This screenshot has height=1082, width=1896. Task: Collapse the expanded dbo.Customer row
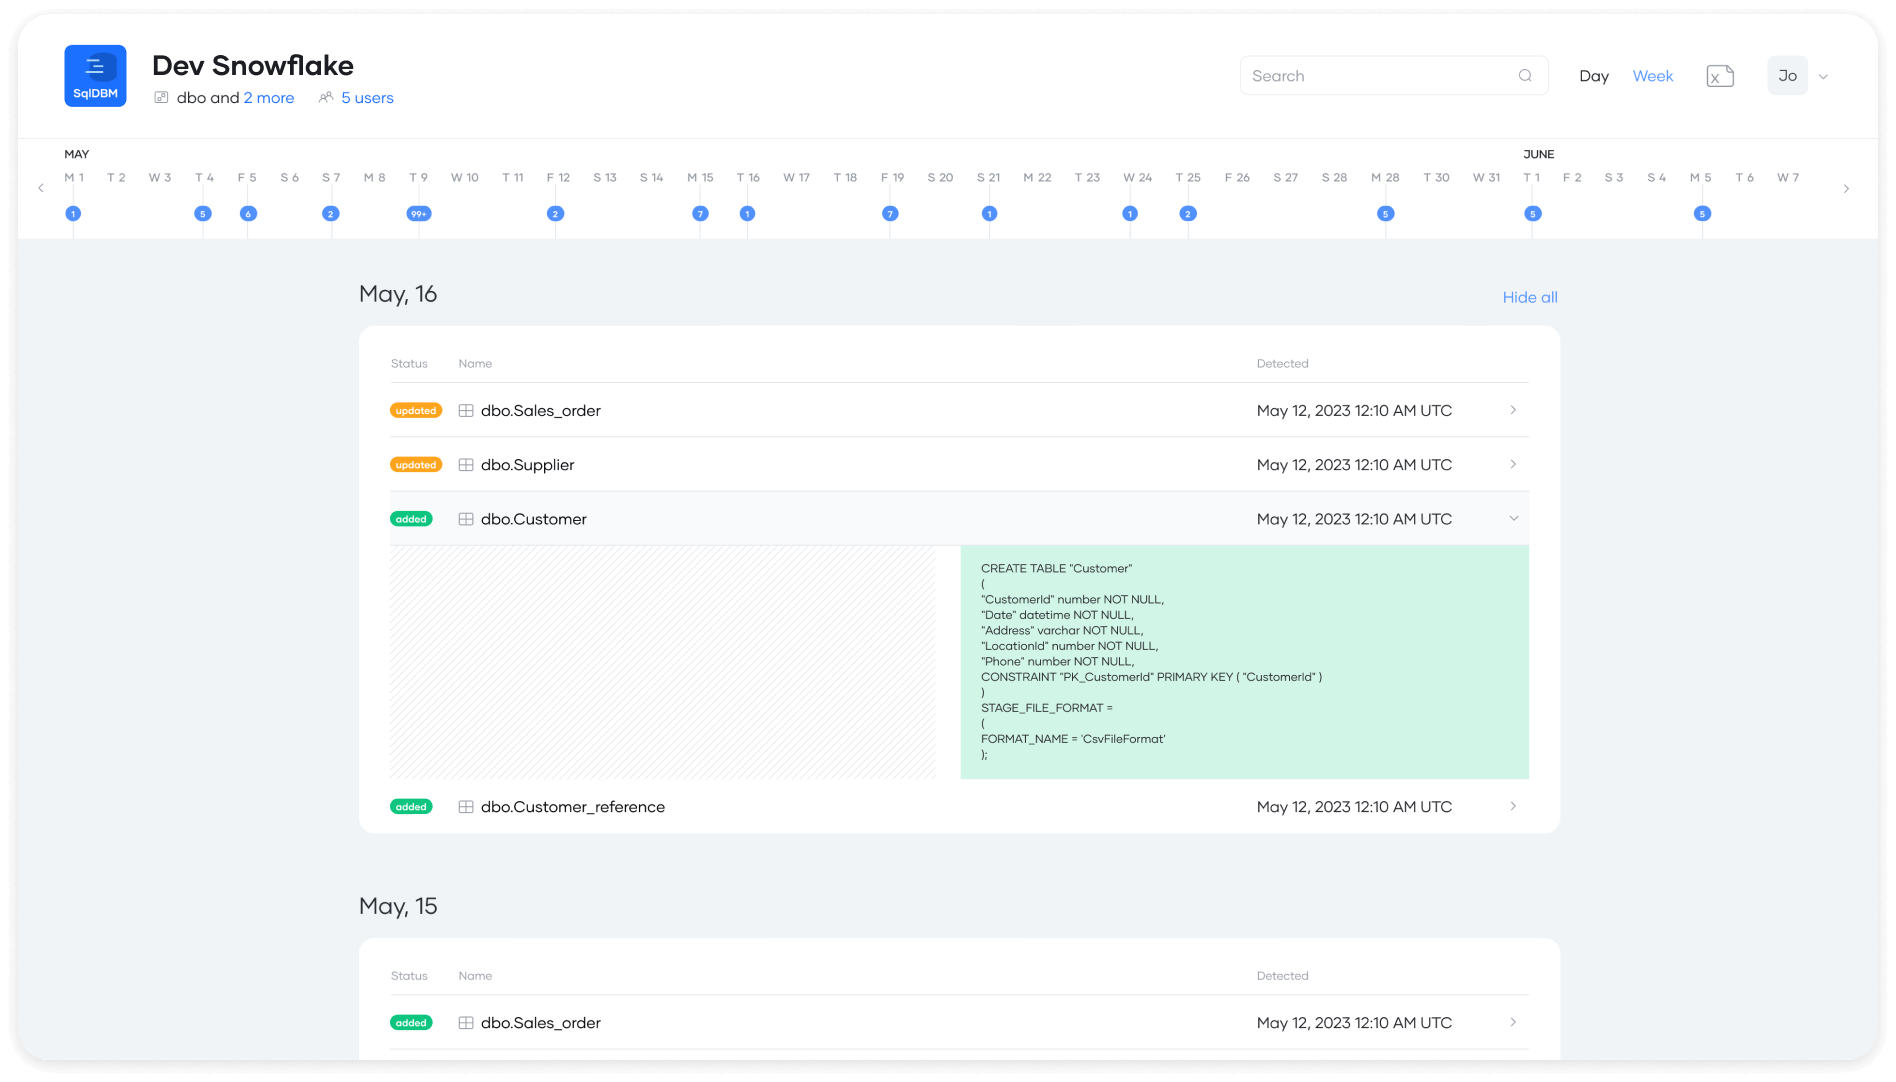[1513, 519]
